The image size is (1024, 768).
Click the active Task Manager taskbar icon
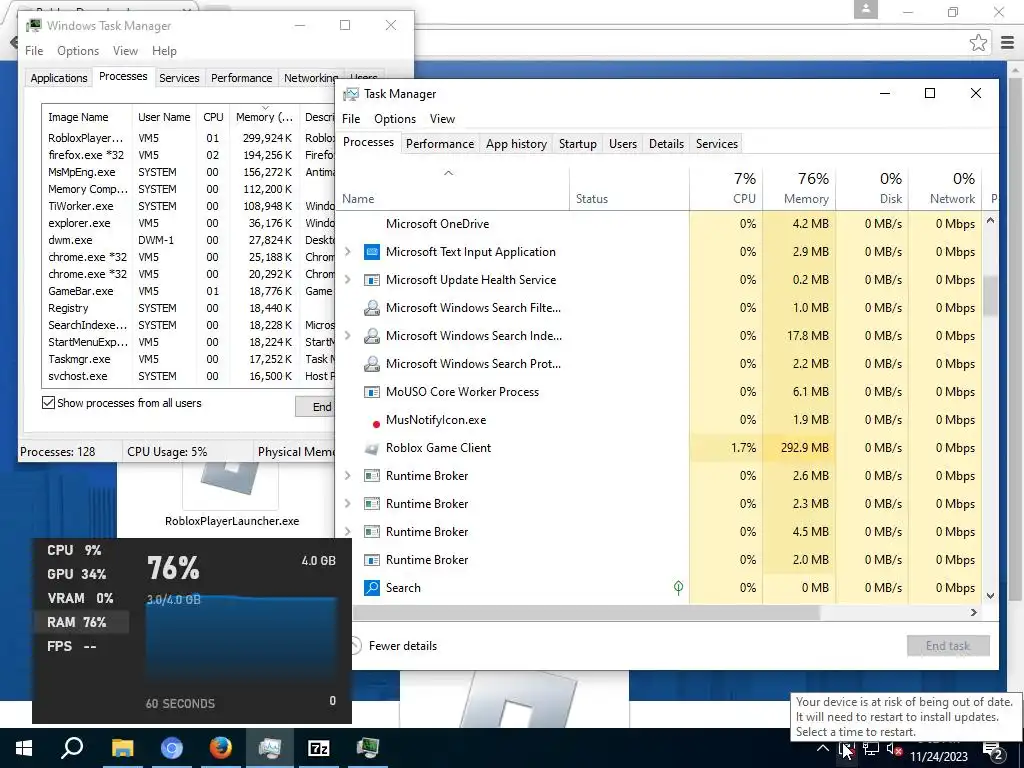click(x=270, y=748)
